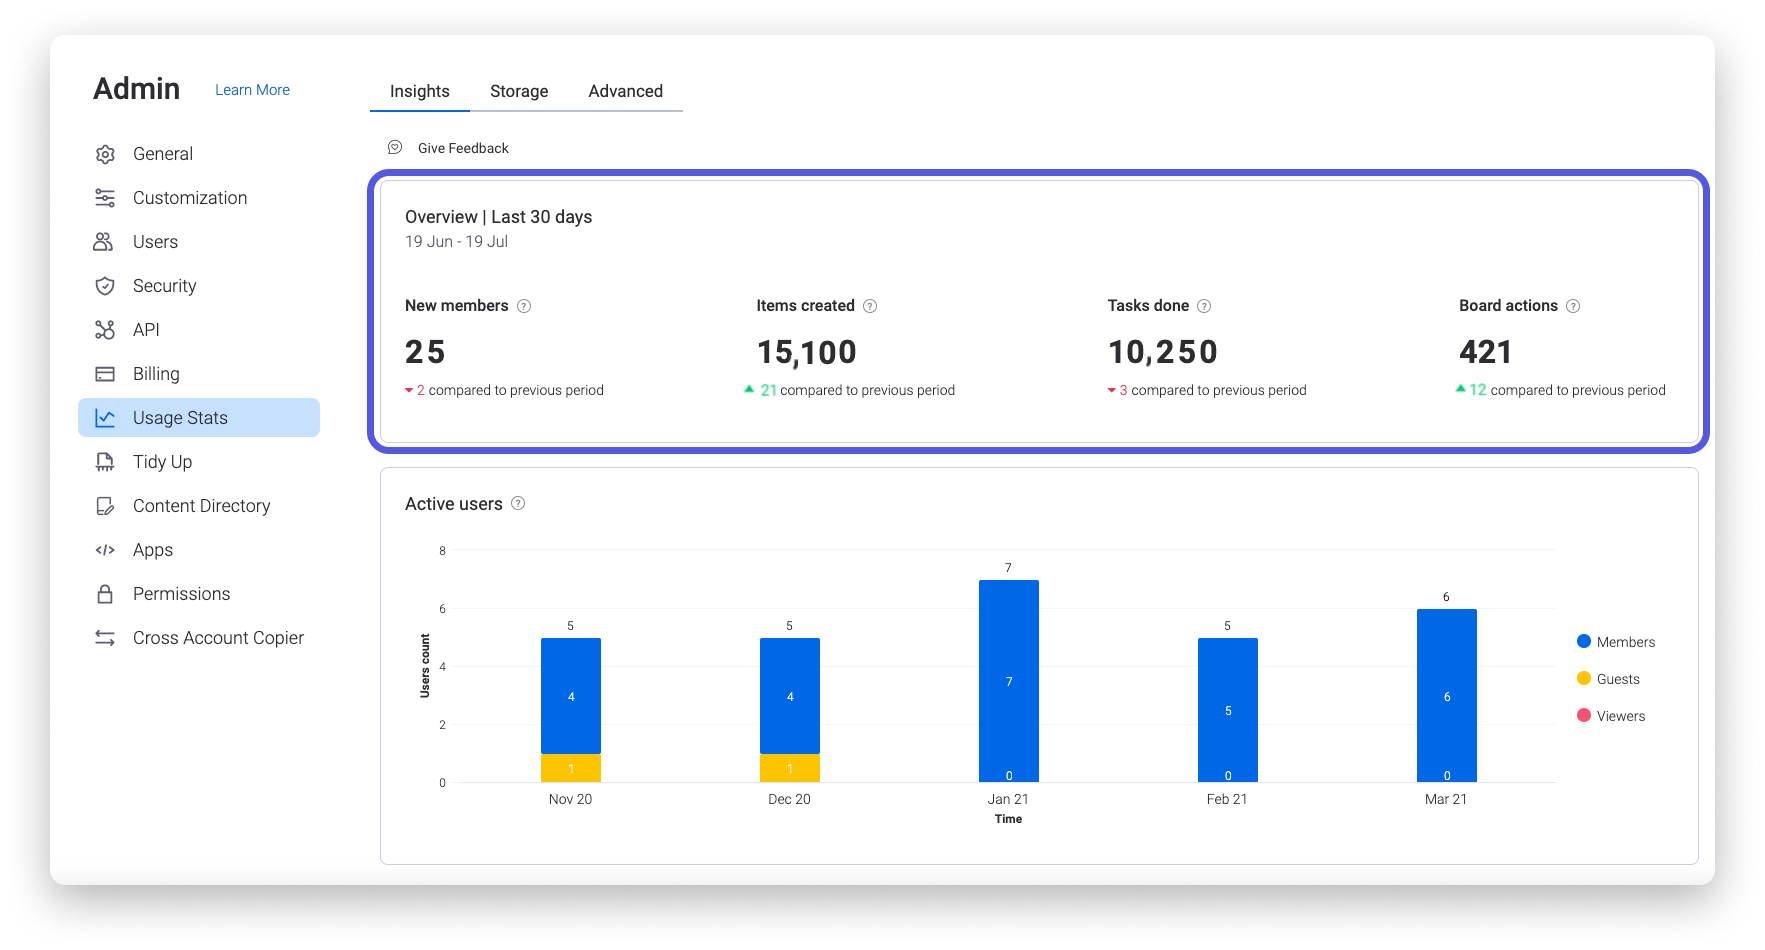The width and height of the screenshot is (1765, 950).
Task: Click the Dec 20 yellow guests bar segment
Action: (x=790, y=768)
